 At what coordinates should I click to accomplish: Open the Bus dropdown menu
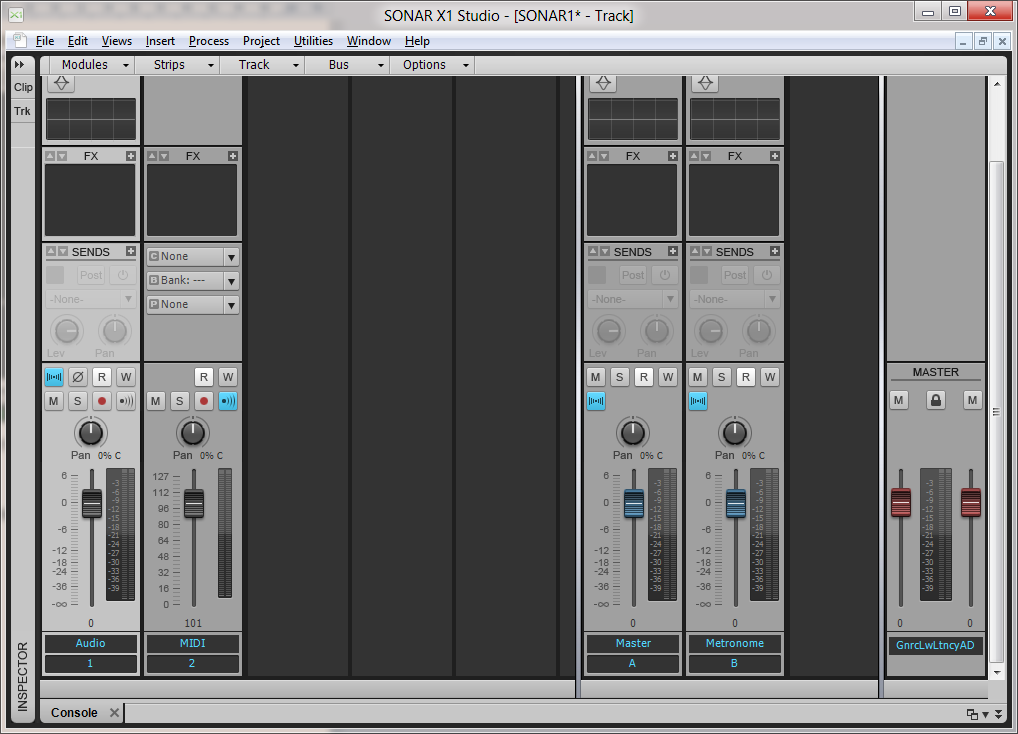coord(347,65)
